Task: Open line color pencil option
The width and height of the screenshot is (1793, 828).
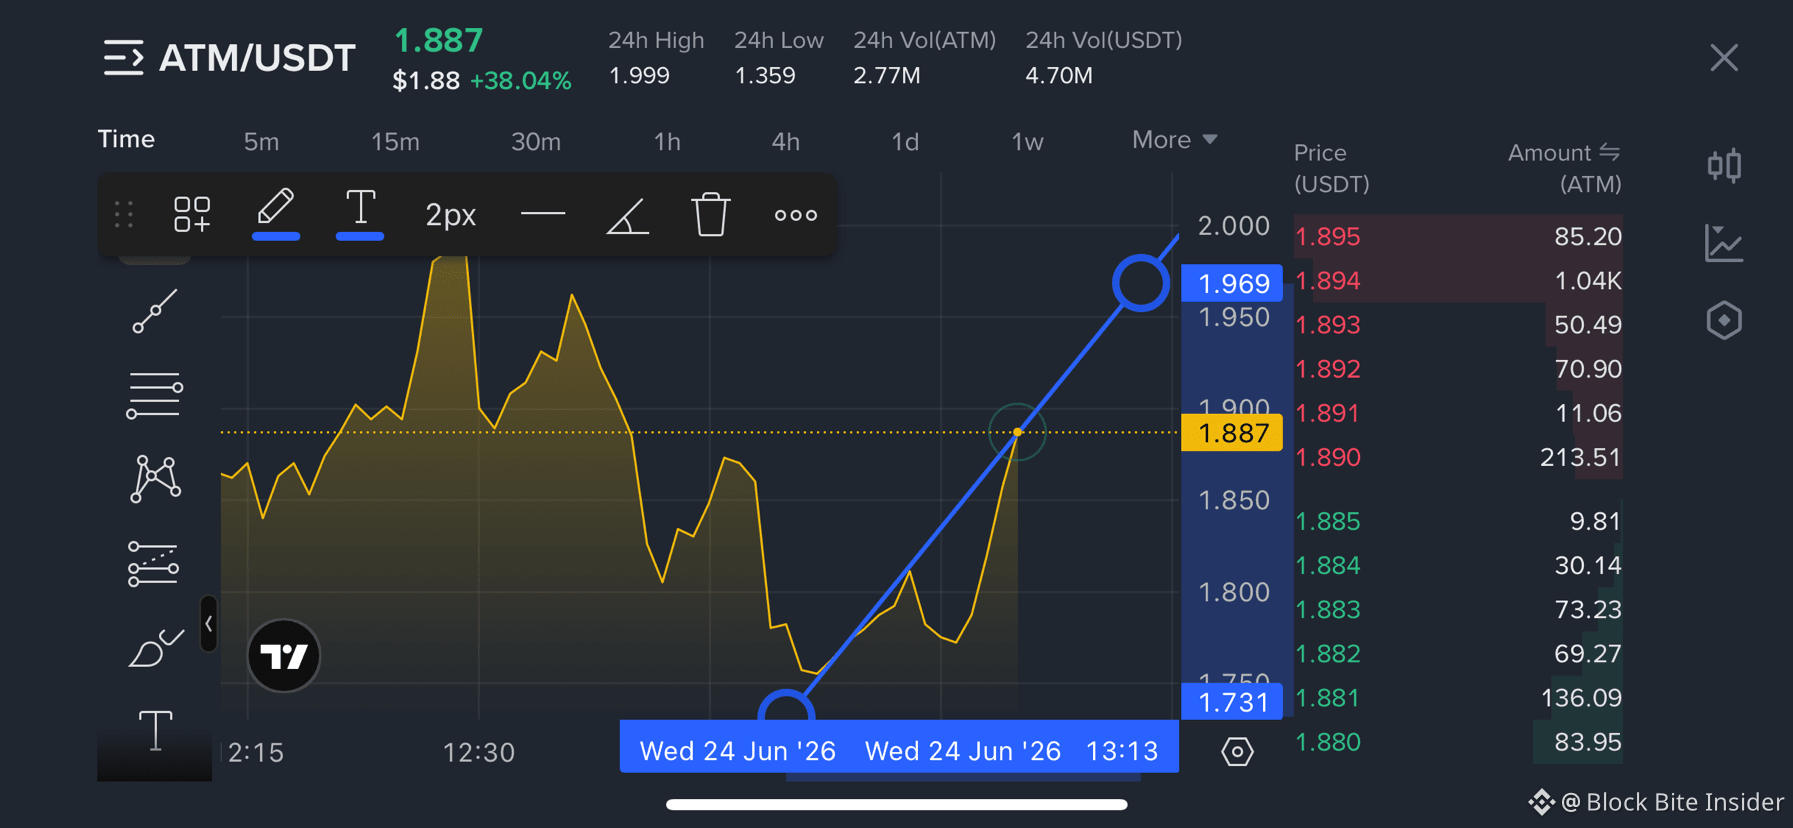Action: pyautogui.click(x=276, y=213)
